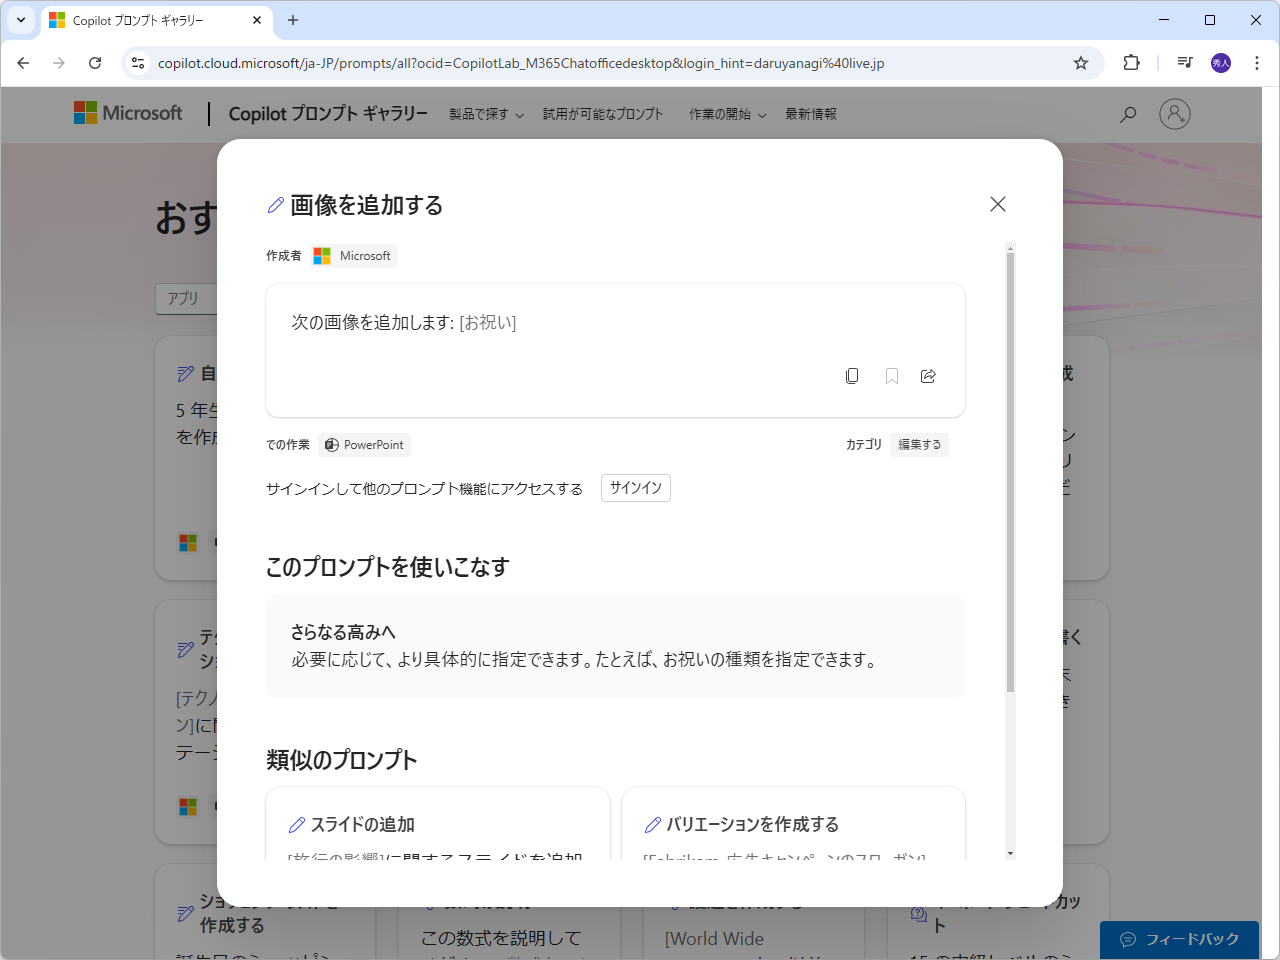Screen dimensions: 1280x960
Task: Open the フィードバック button
Action: (1180, 939)
